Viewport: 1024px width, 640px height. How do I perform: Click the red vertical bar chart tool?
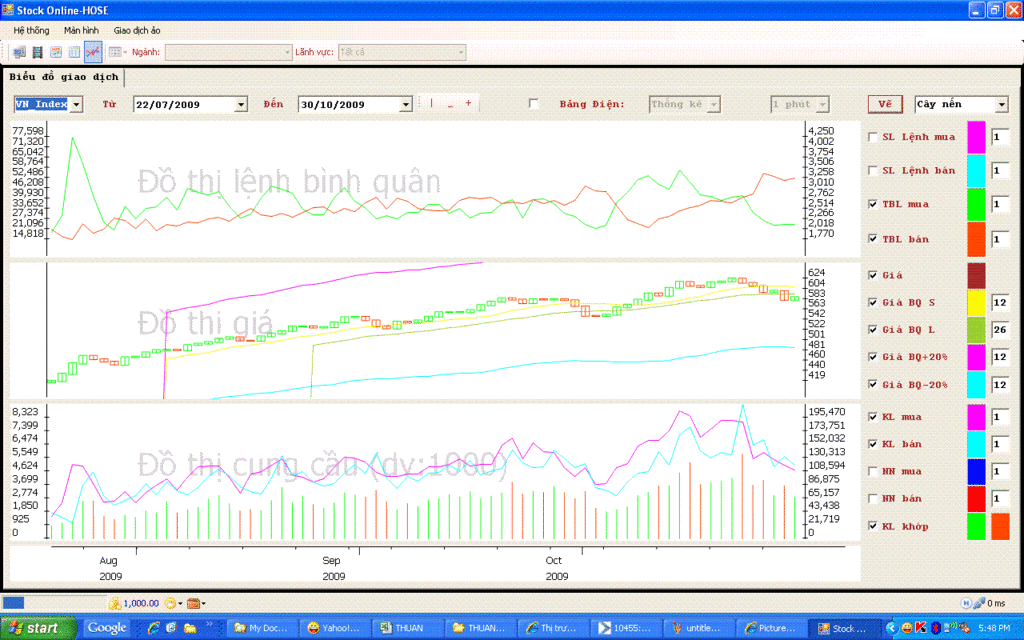432,103
